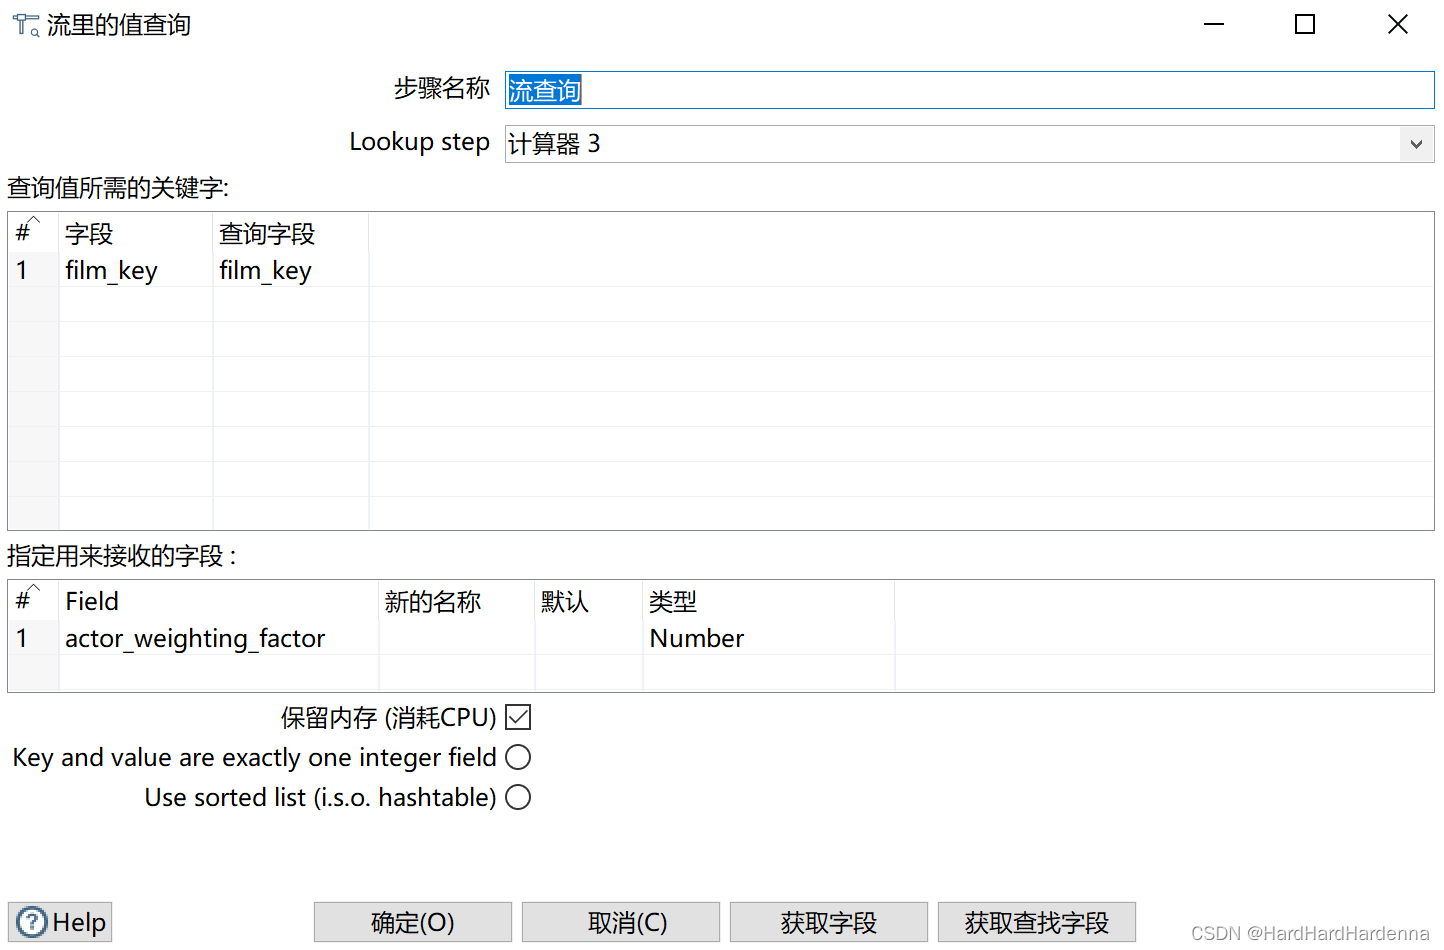Select actor_weighting_factor field cell
Screen dimensions: 1444x950
pos(219,638)
